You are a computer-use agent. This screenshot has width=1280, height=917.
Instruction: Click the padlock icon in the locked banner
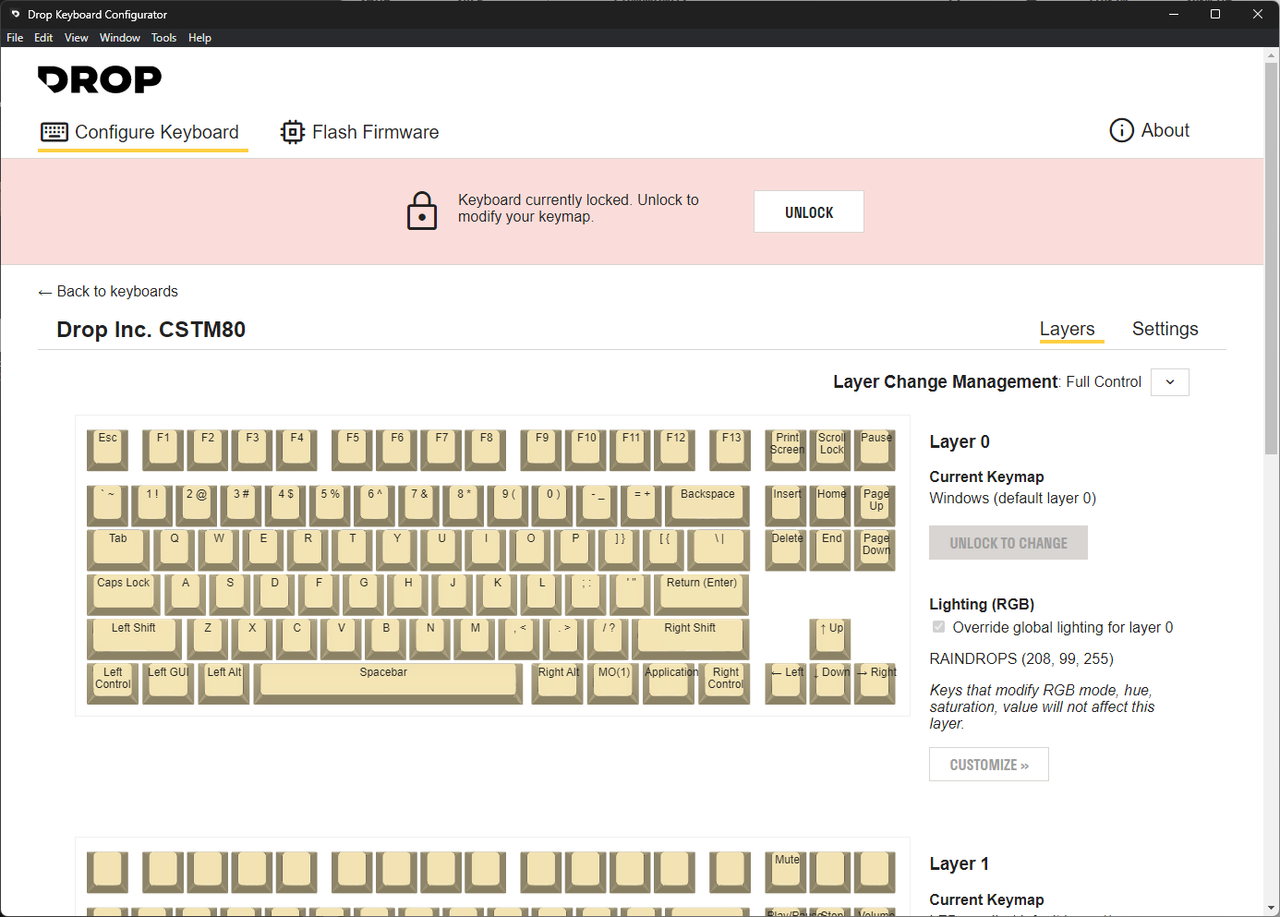(422, 211)
